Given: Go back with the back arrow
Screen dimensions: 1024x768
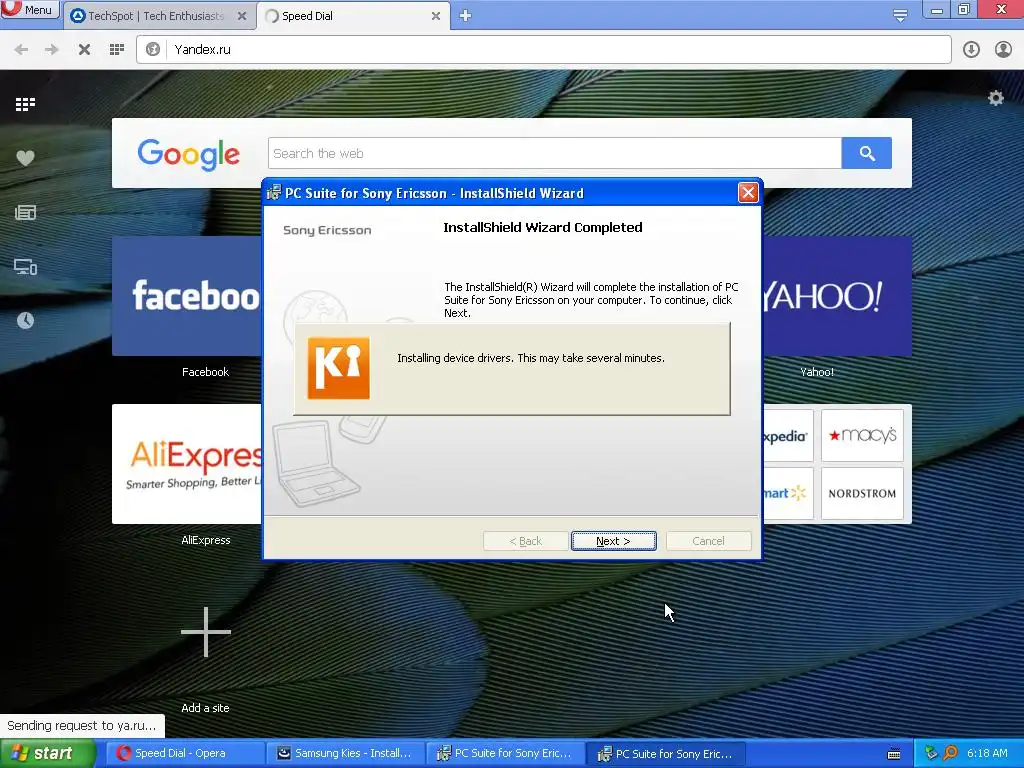Looking at the screenshot, I should coord(21,50).
